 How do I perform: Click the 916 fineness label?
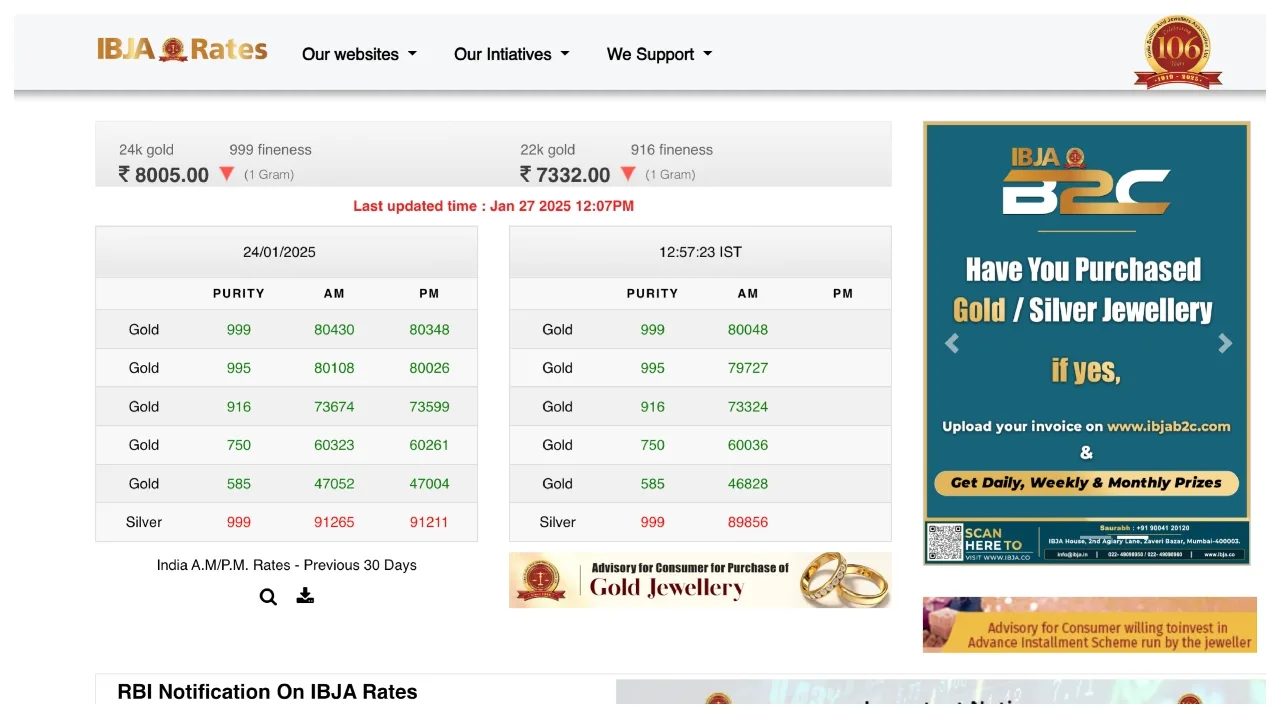tap(672, 150)
